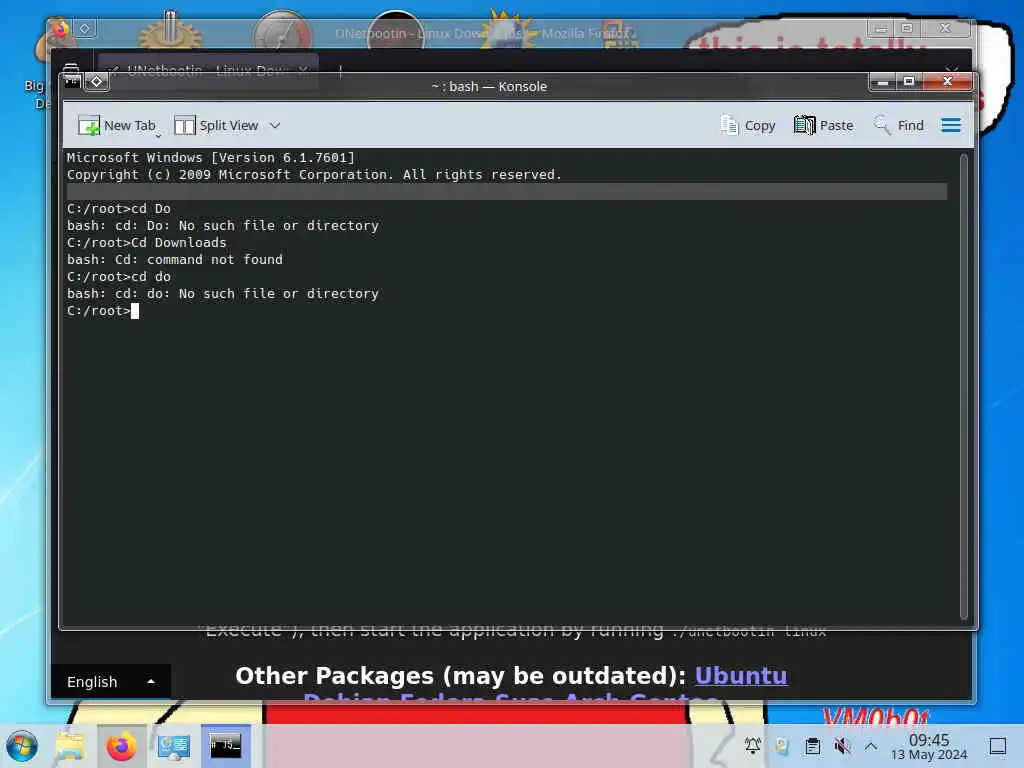Click the Konsole window menu icon

coord(72,82)
